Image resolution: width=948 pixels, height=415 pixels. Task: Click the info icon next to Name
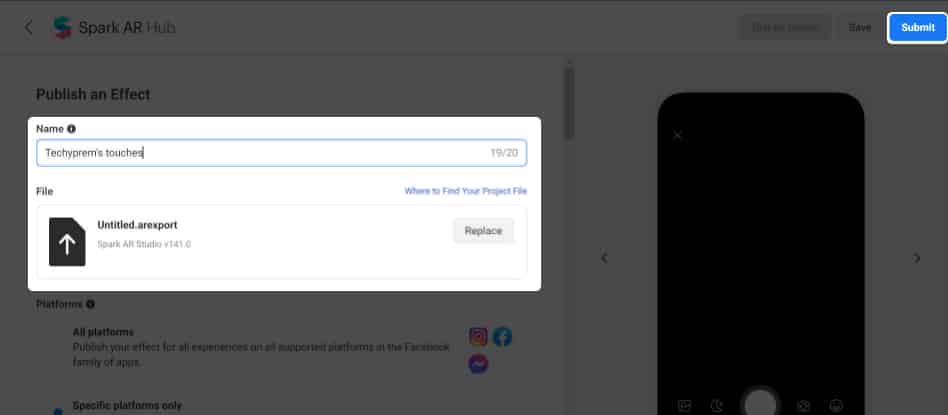coord(71,129)
